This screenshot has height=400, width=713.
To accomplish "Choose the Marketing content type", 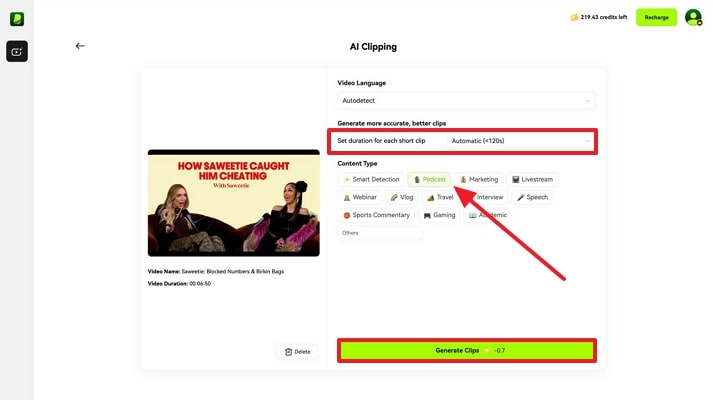I will click(x=478, y=179).
